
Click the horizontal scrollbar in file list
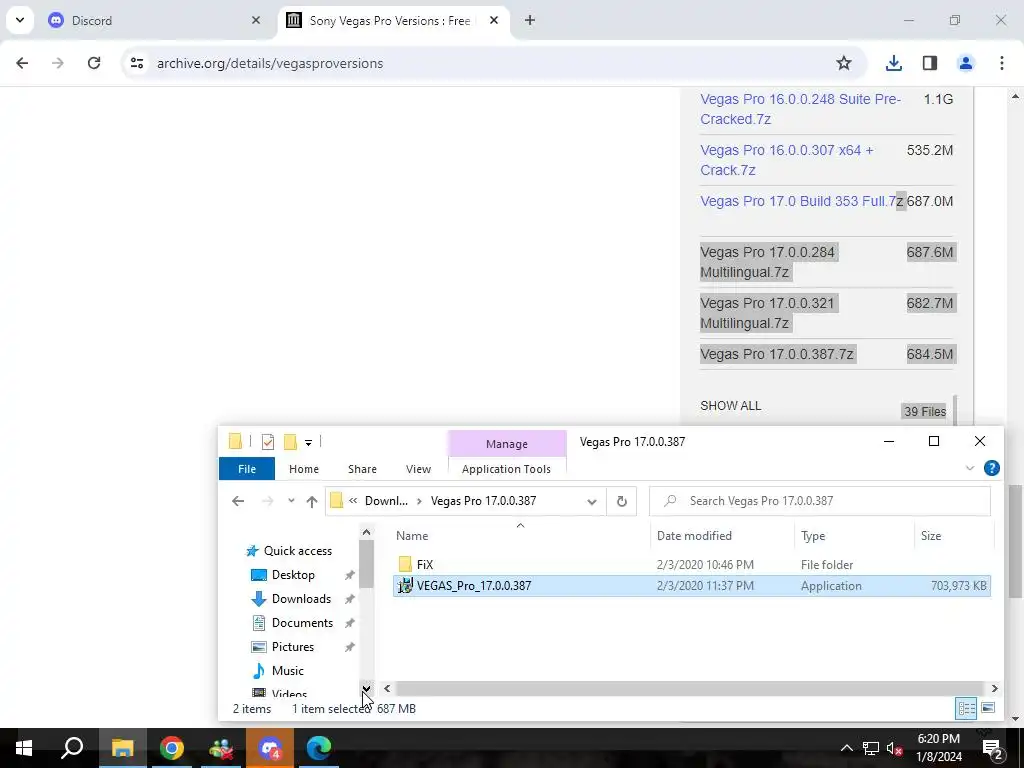690,688
